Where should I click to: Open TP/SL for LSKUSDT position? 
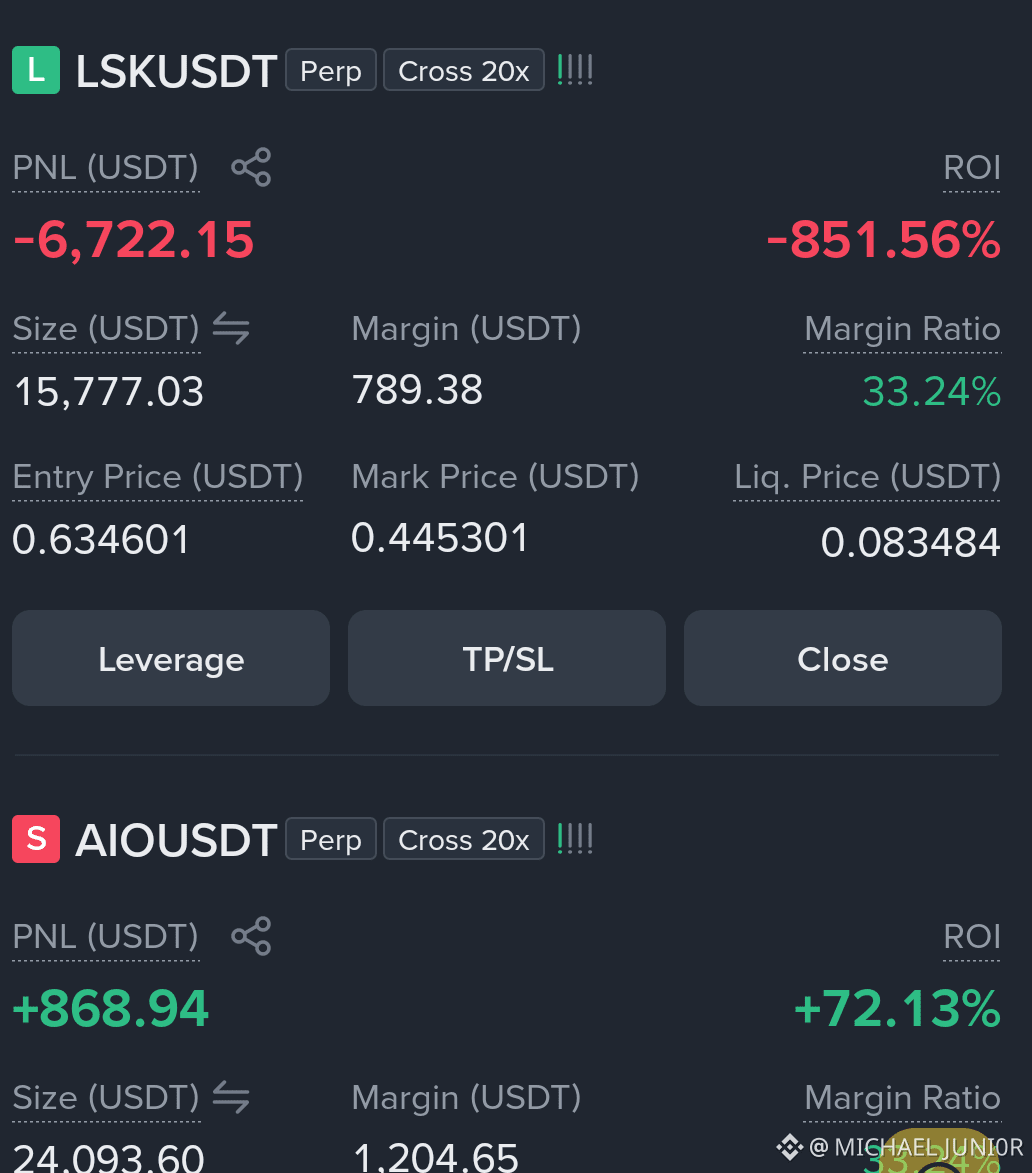(507, 658)
